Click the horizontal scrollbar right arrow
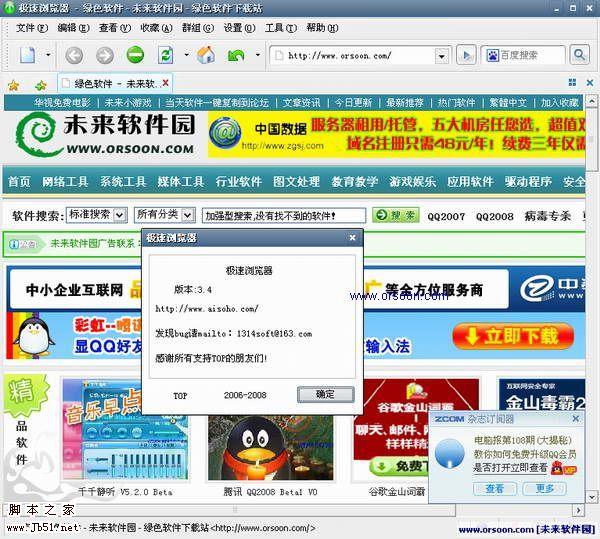 (579, 510)
